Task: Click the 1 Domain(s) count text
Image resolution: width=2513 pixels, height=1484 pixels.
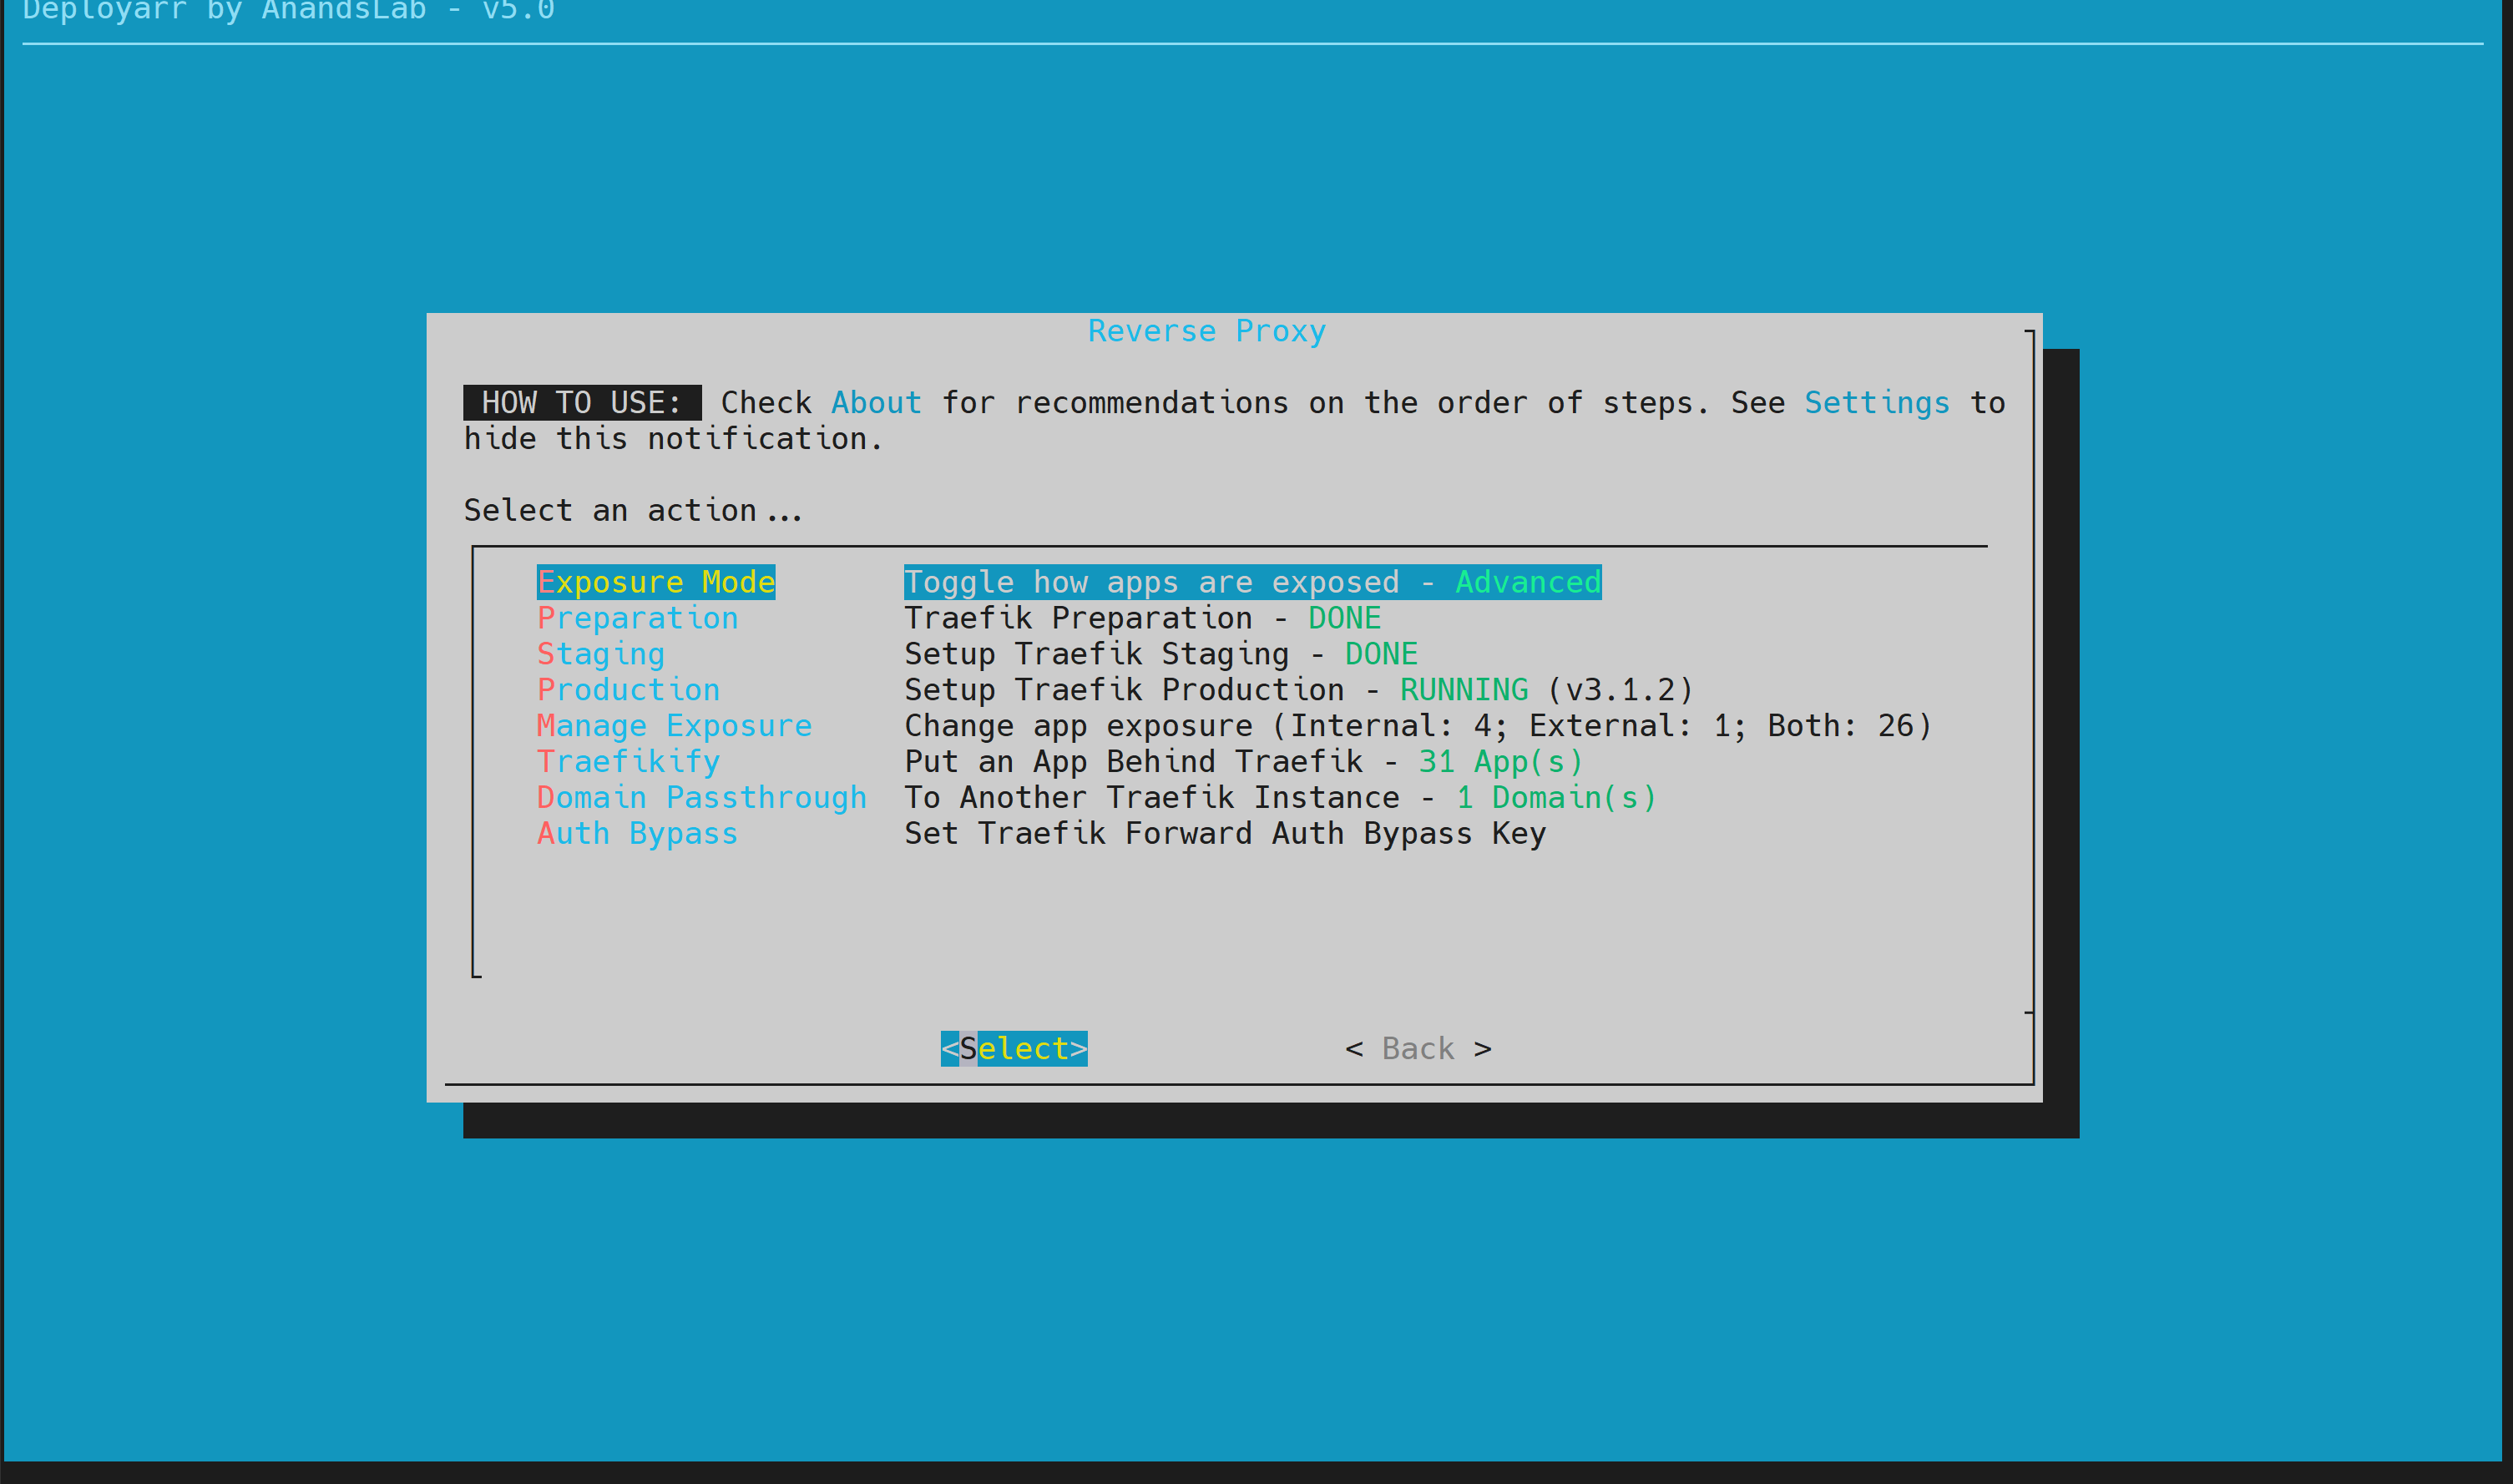Action: [1555, 798]
